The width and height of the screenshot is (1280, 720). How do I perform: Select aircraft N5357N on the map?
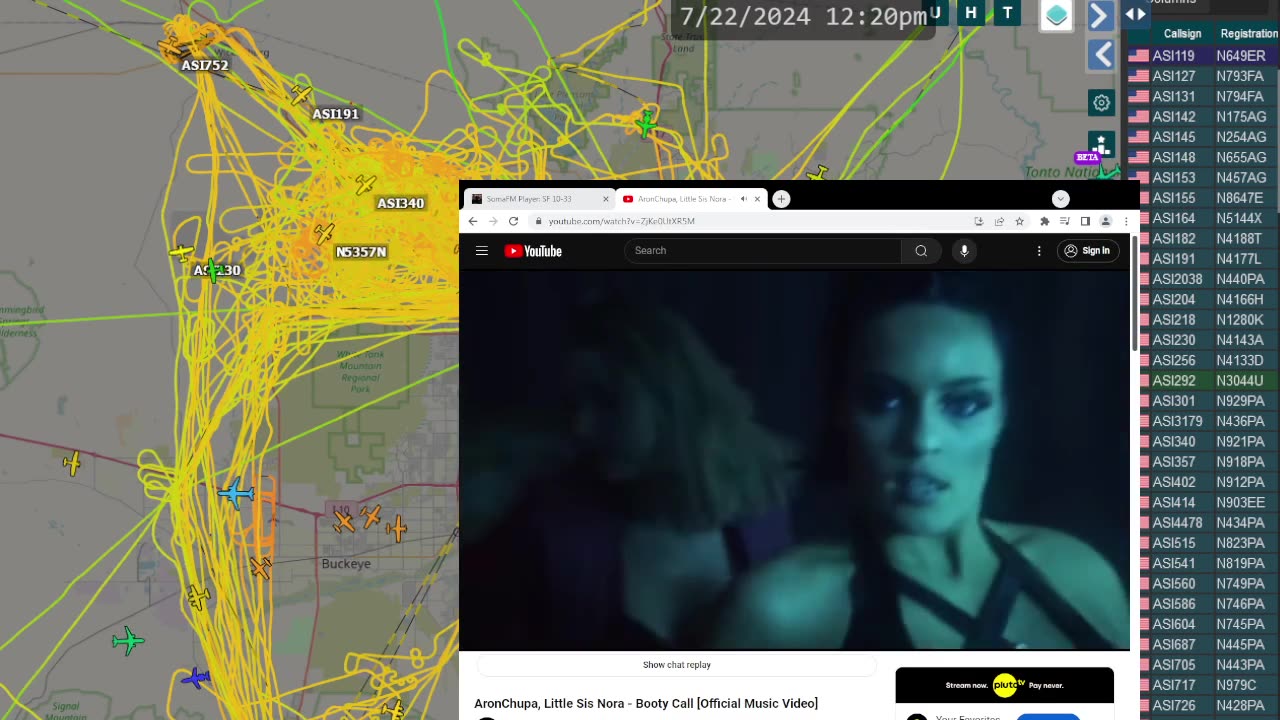[x=361, y=252]
